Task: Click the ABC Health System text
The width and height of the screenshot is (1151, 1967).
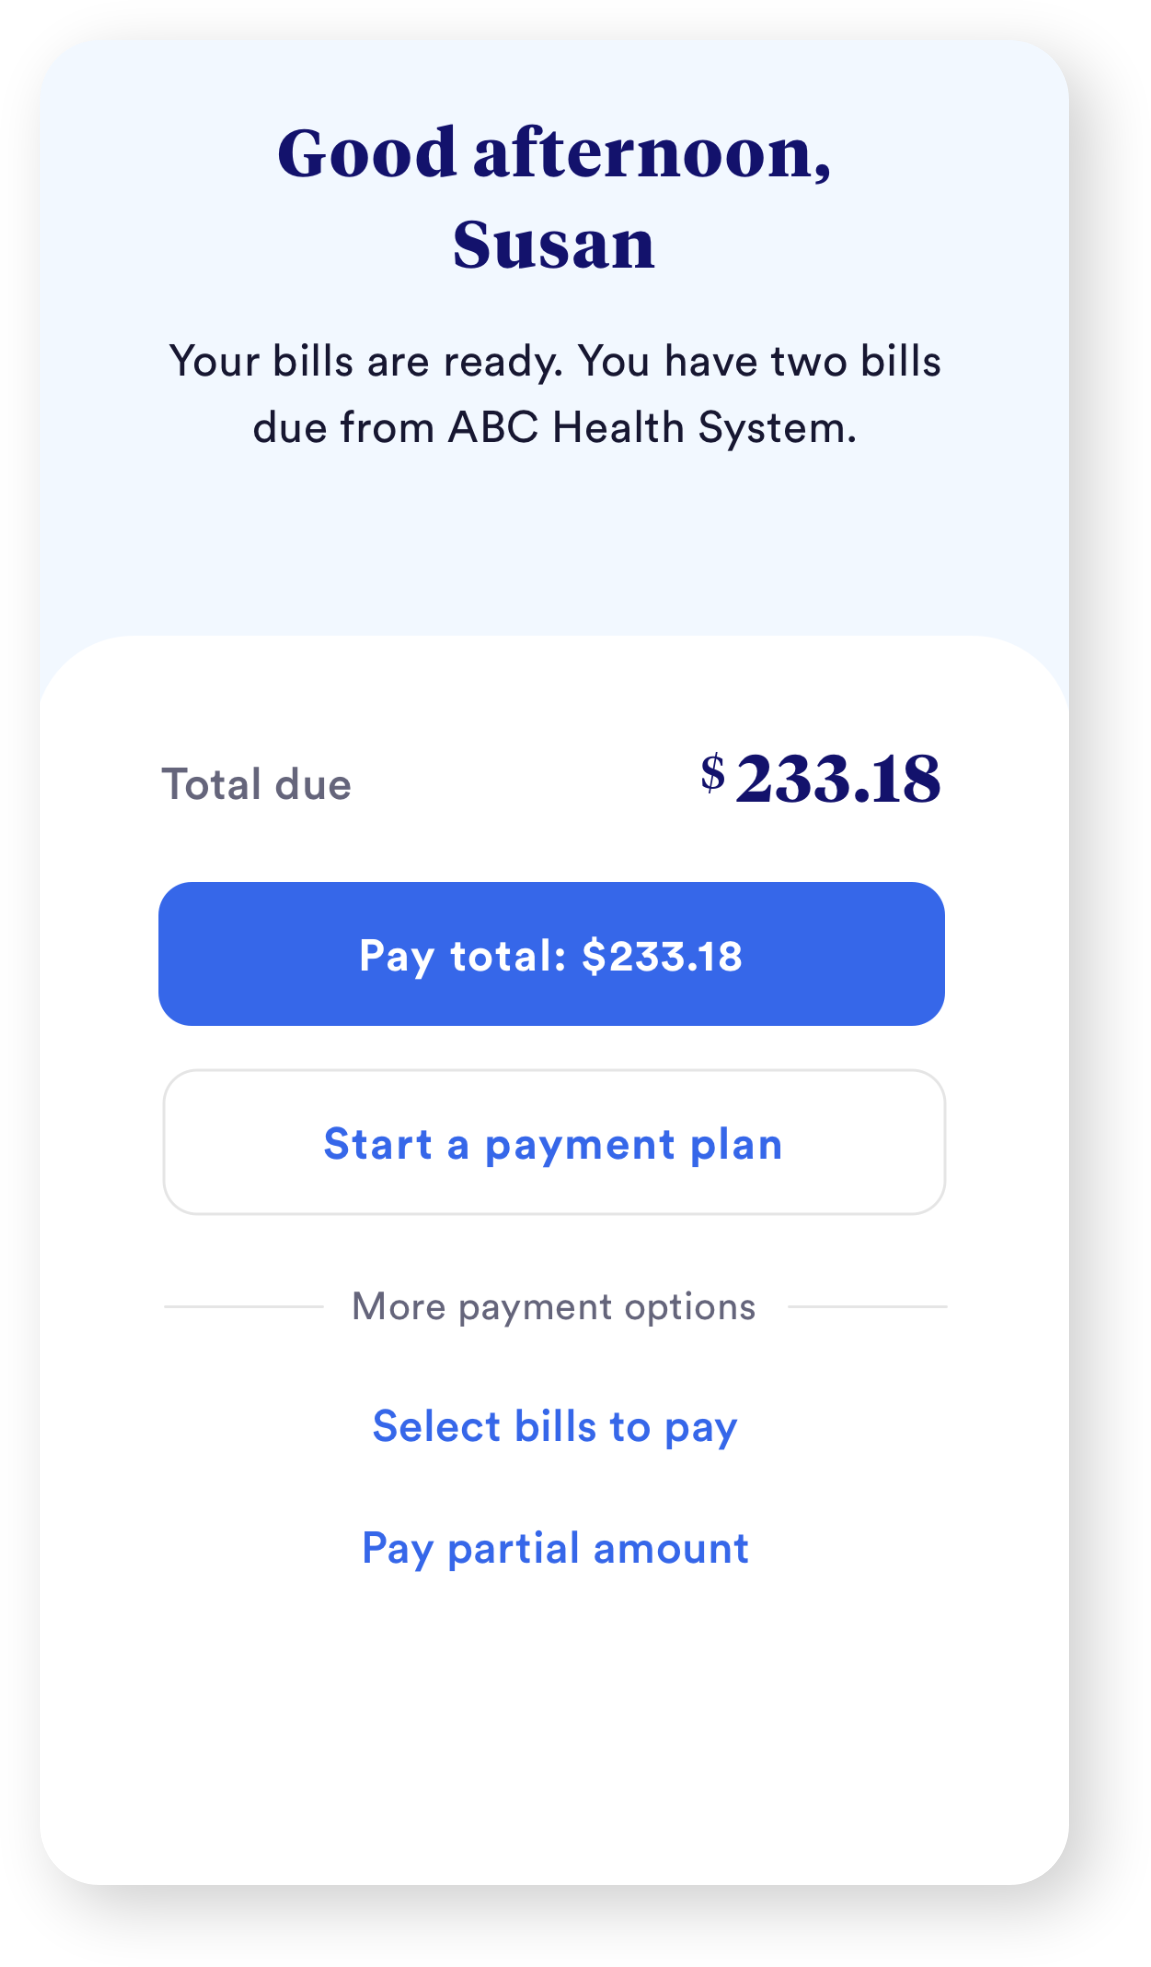Action: click(x=651, y=428)
